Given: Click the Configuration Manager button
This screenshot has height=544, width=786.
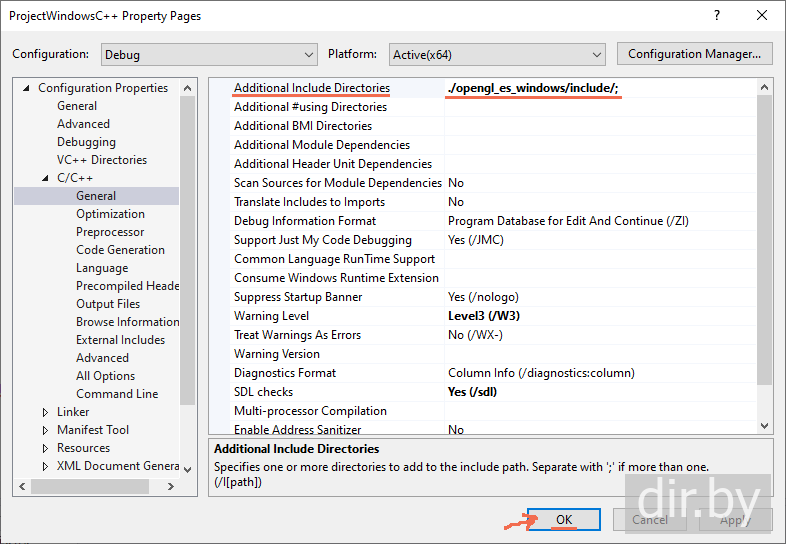Looking at the screenshot, I should (694, 54).
